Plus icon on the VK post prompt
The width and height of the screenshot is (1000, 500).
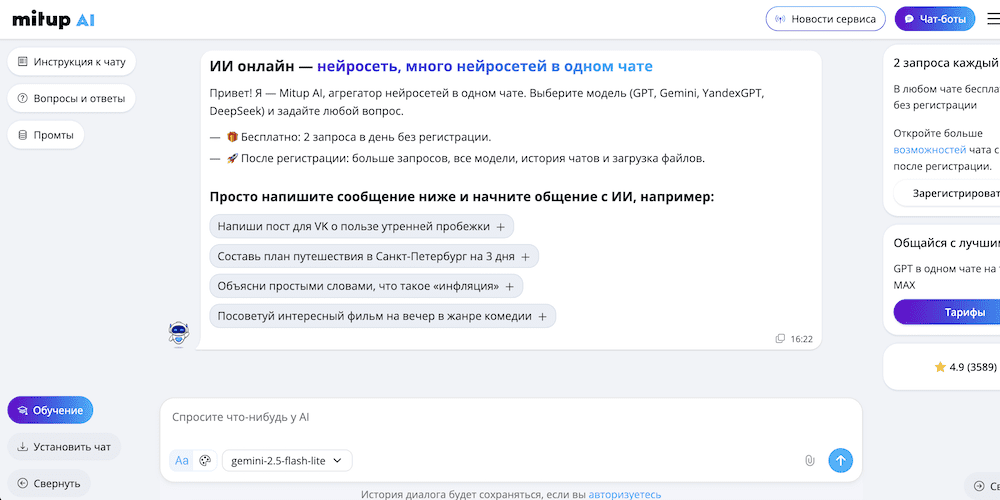pos(501,227)
